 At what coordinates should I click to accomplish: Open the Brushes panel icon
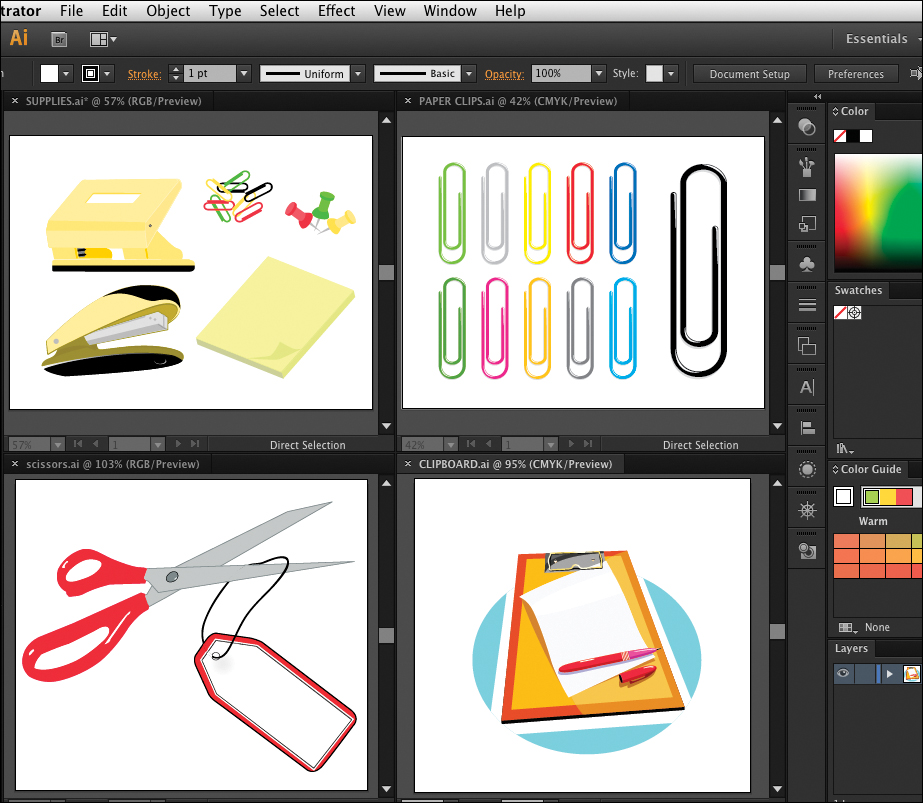(806, 167)
